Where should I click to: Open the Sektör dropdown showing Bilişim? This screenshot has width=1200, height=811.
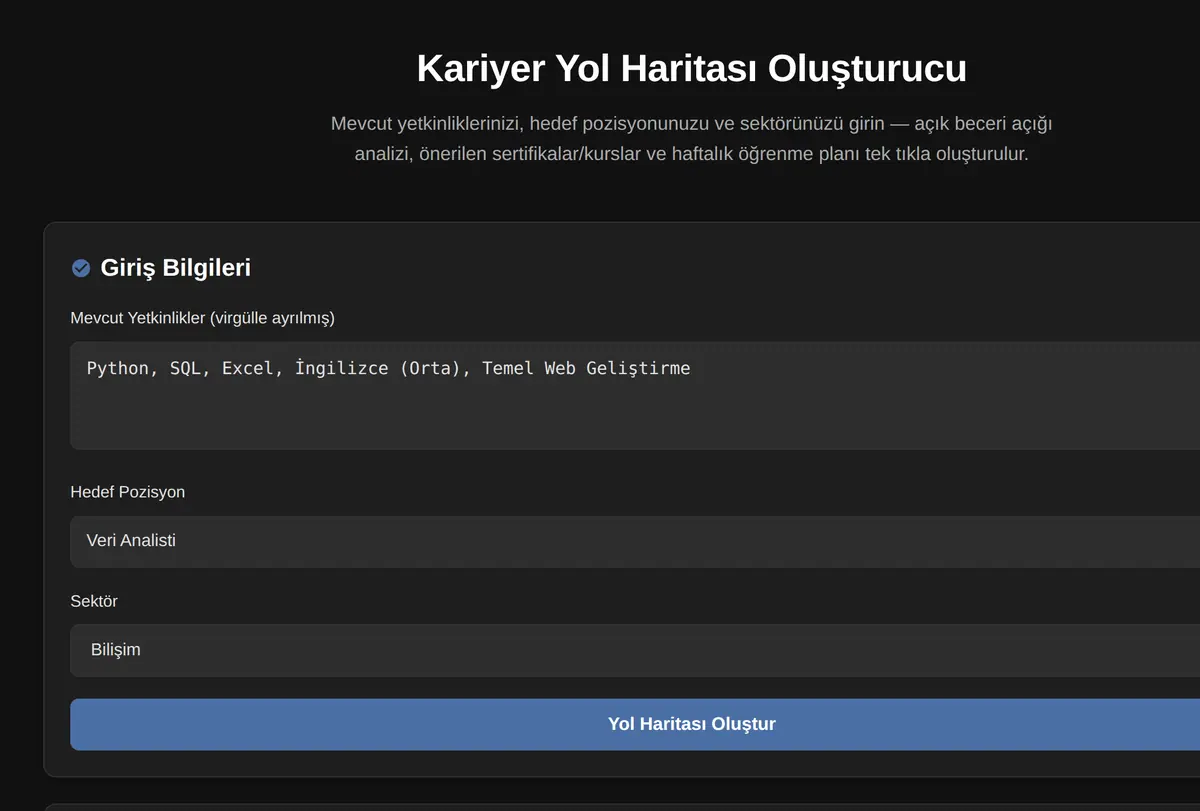point(635,650)
